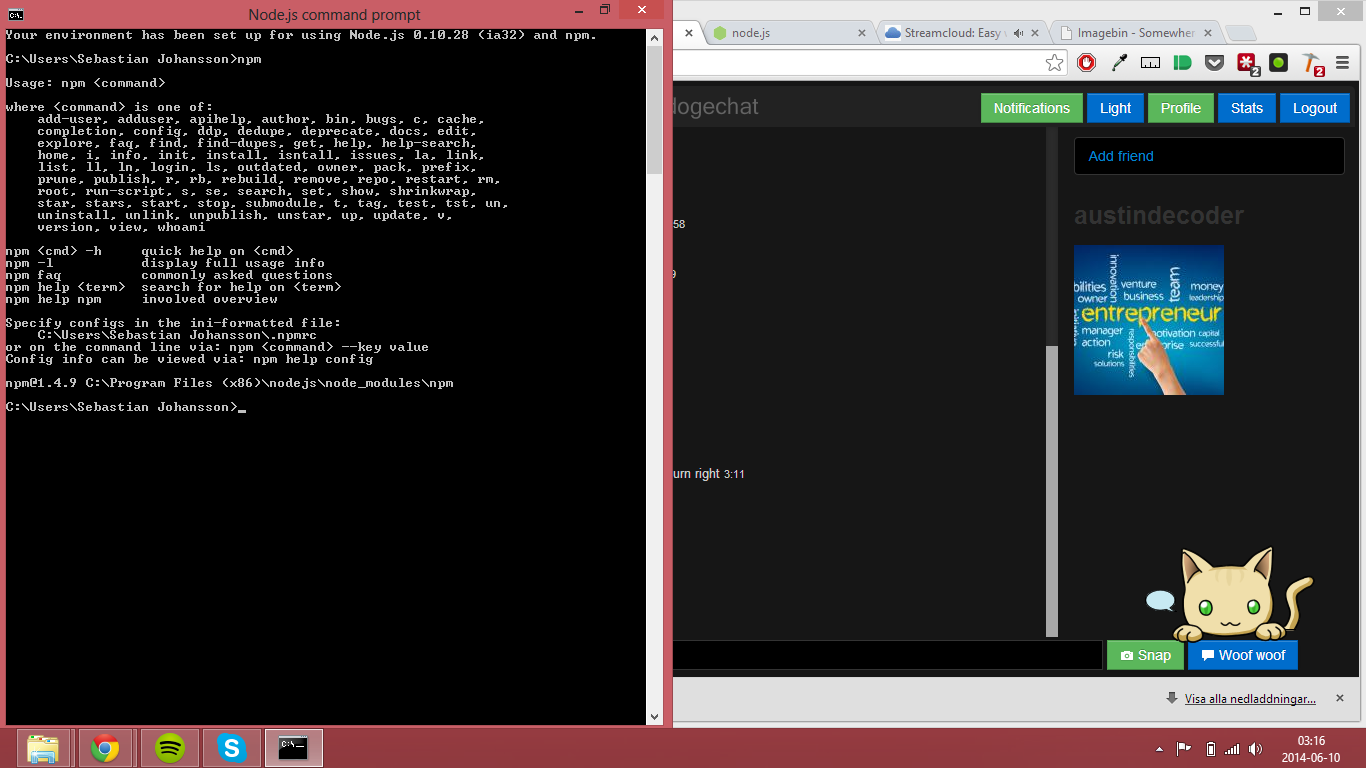Click the green ID extension icon

click(1182, 63)
